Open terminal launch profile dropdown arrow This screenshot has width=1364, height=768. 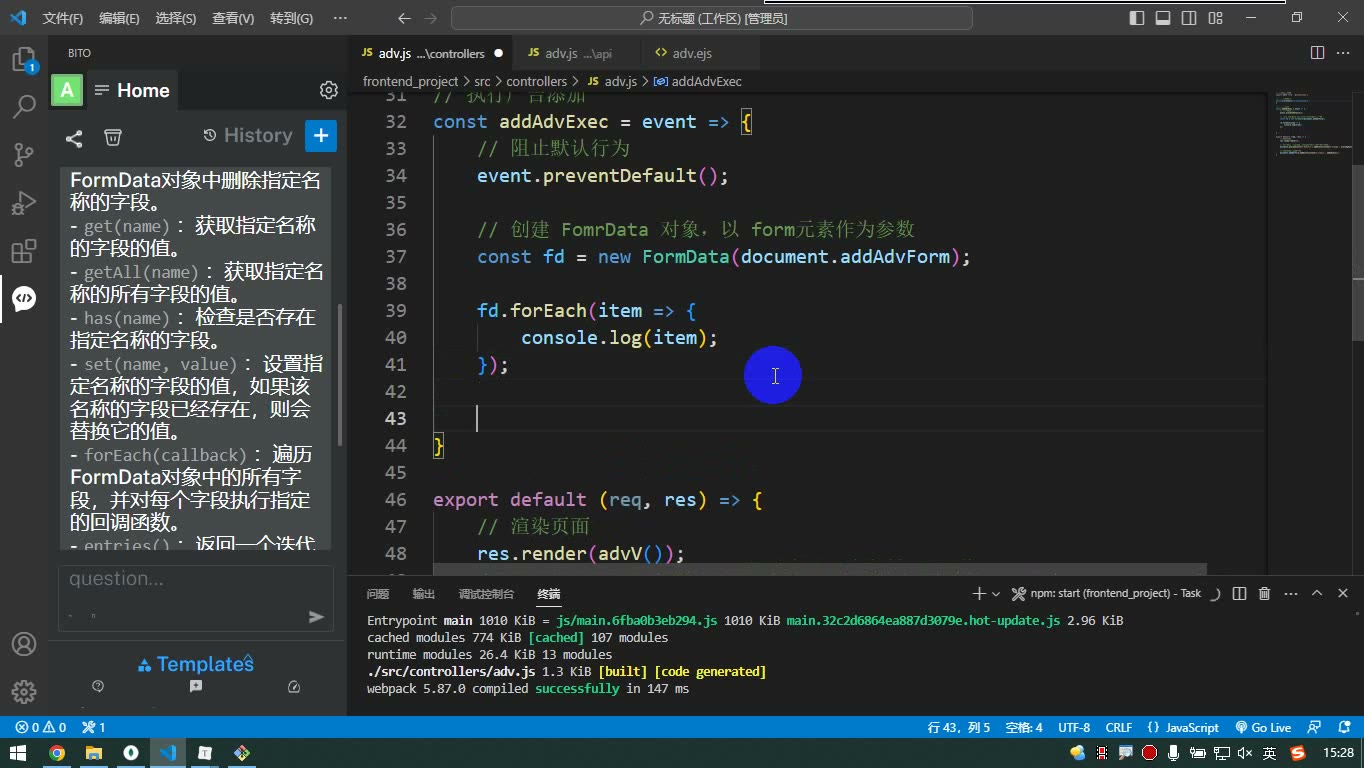[997, 593]
